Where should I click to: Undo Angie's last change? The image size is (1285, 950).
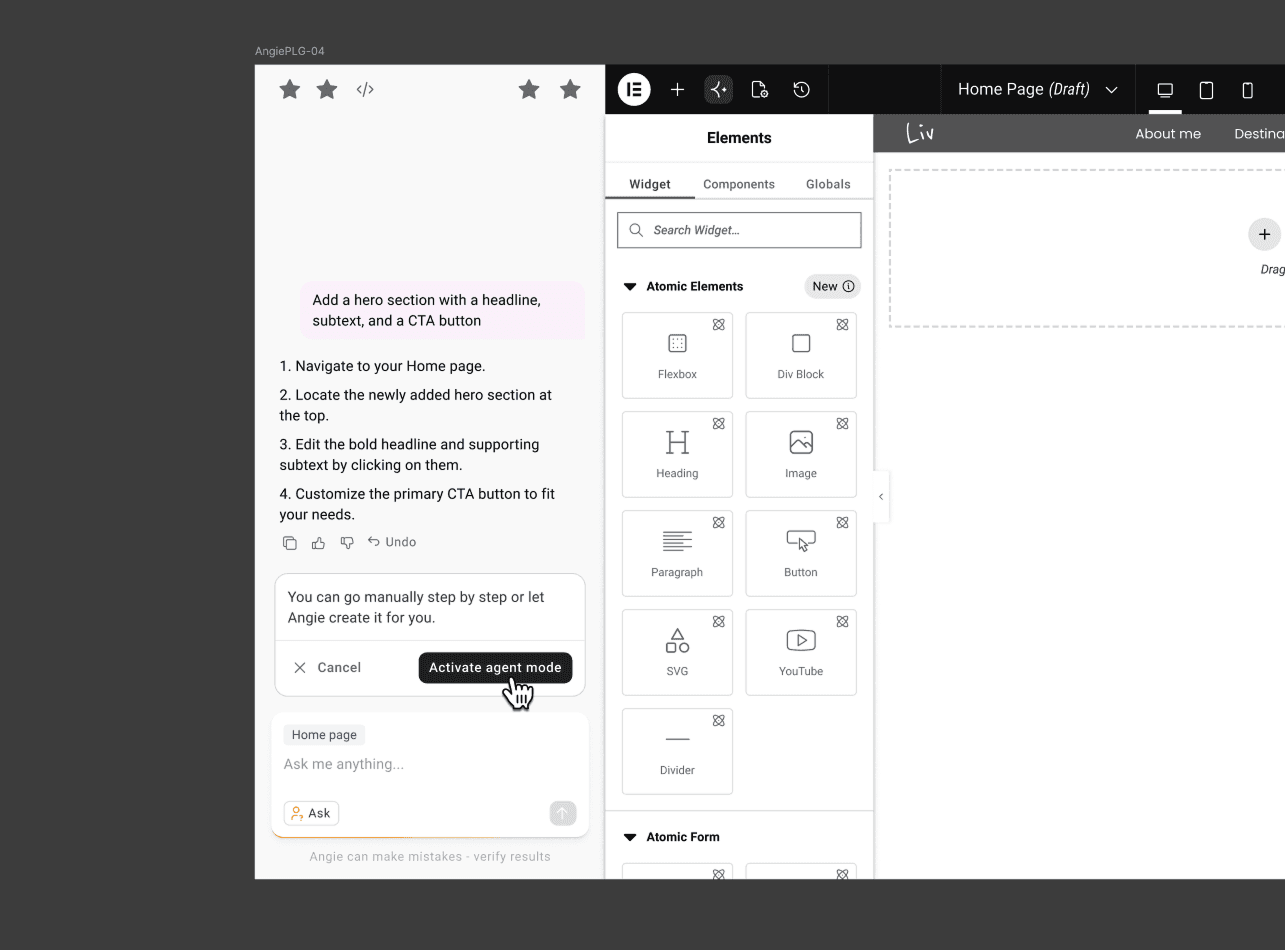click(392, 542)
